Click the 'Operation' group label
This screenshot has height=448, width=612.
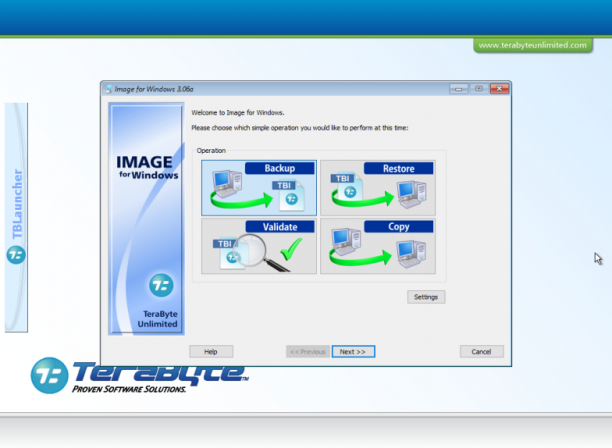[x=211, y=151]
